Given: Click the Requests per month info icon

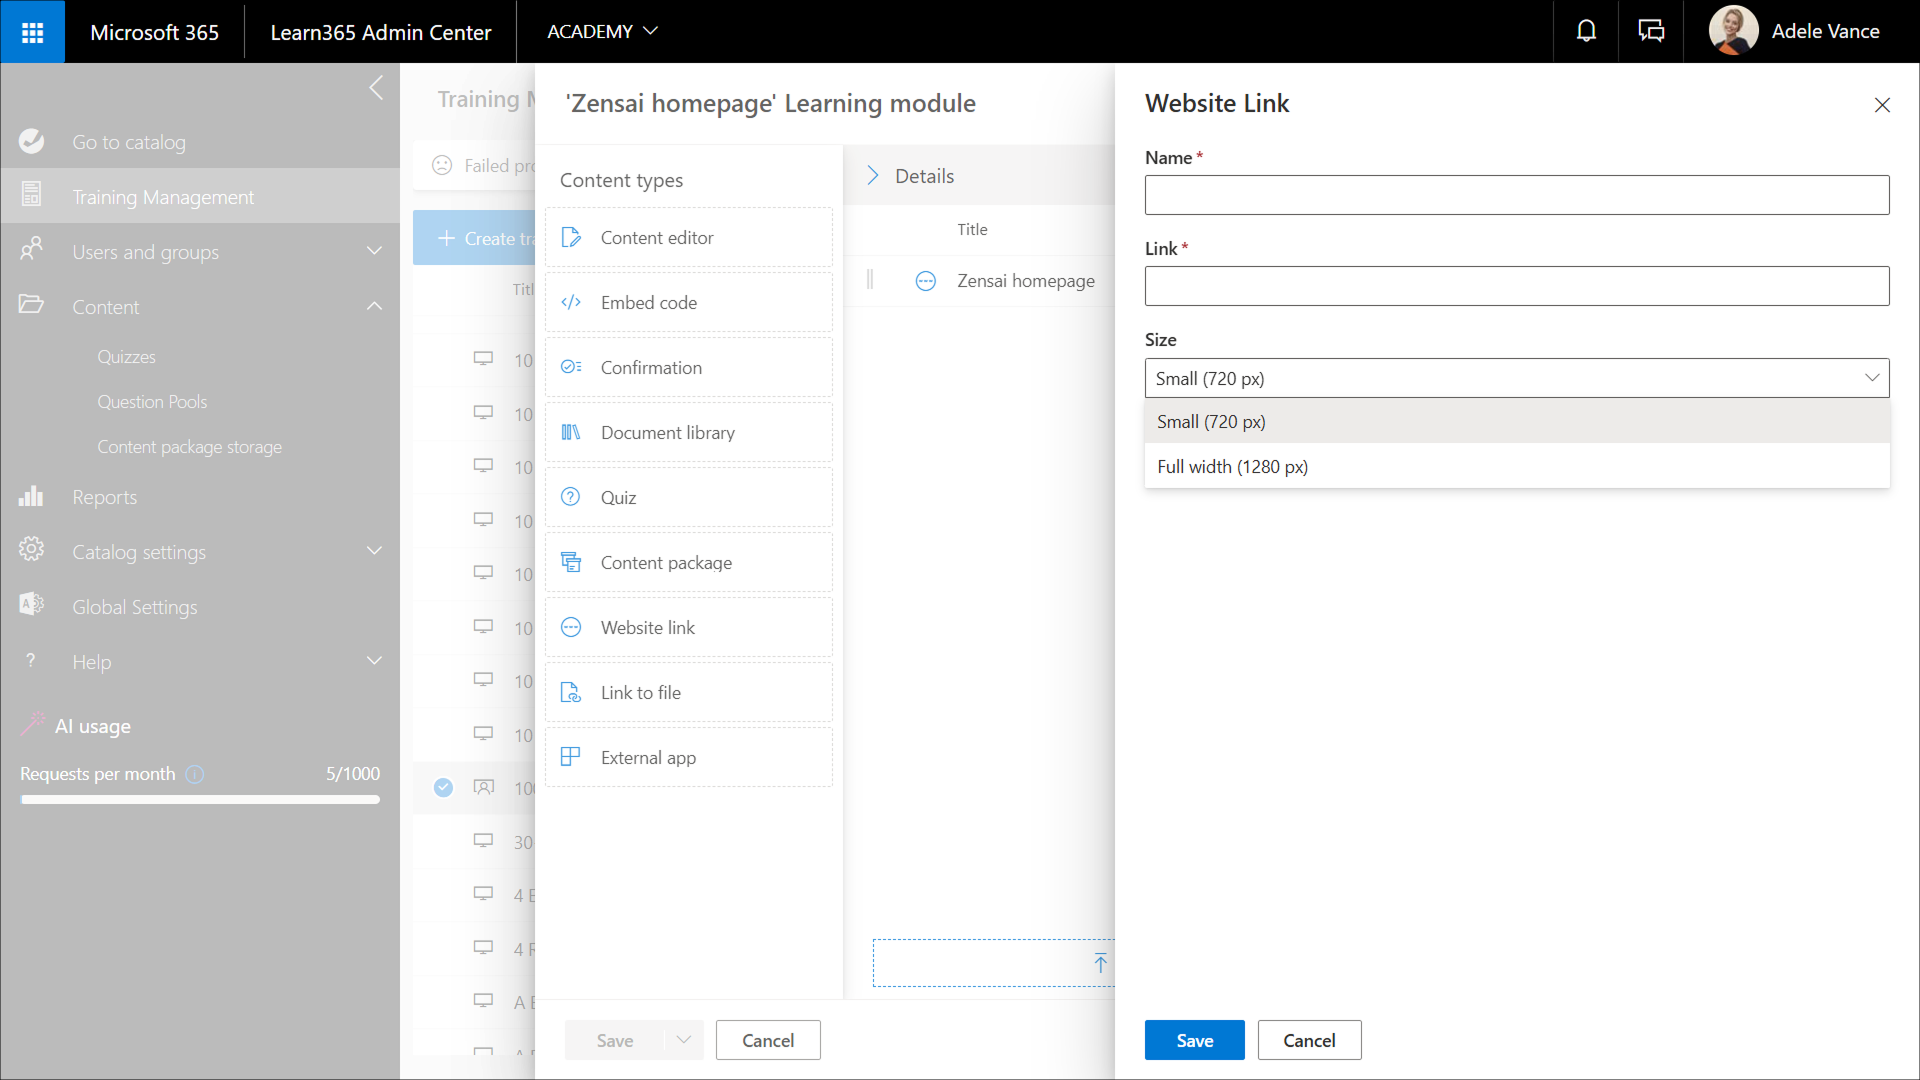Looking at the screenshot, I should pos(195,774).
